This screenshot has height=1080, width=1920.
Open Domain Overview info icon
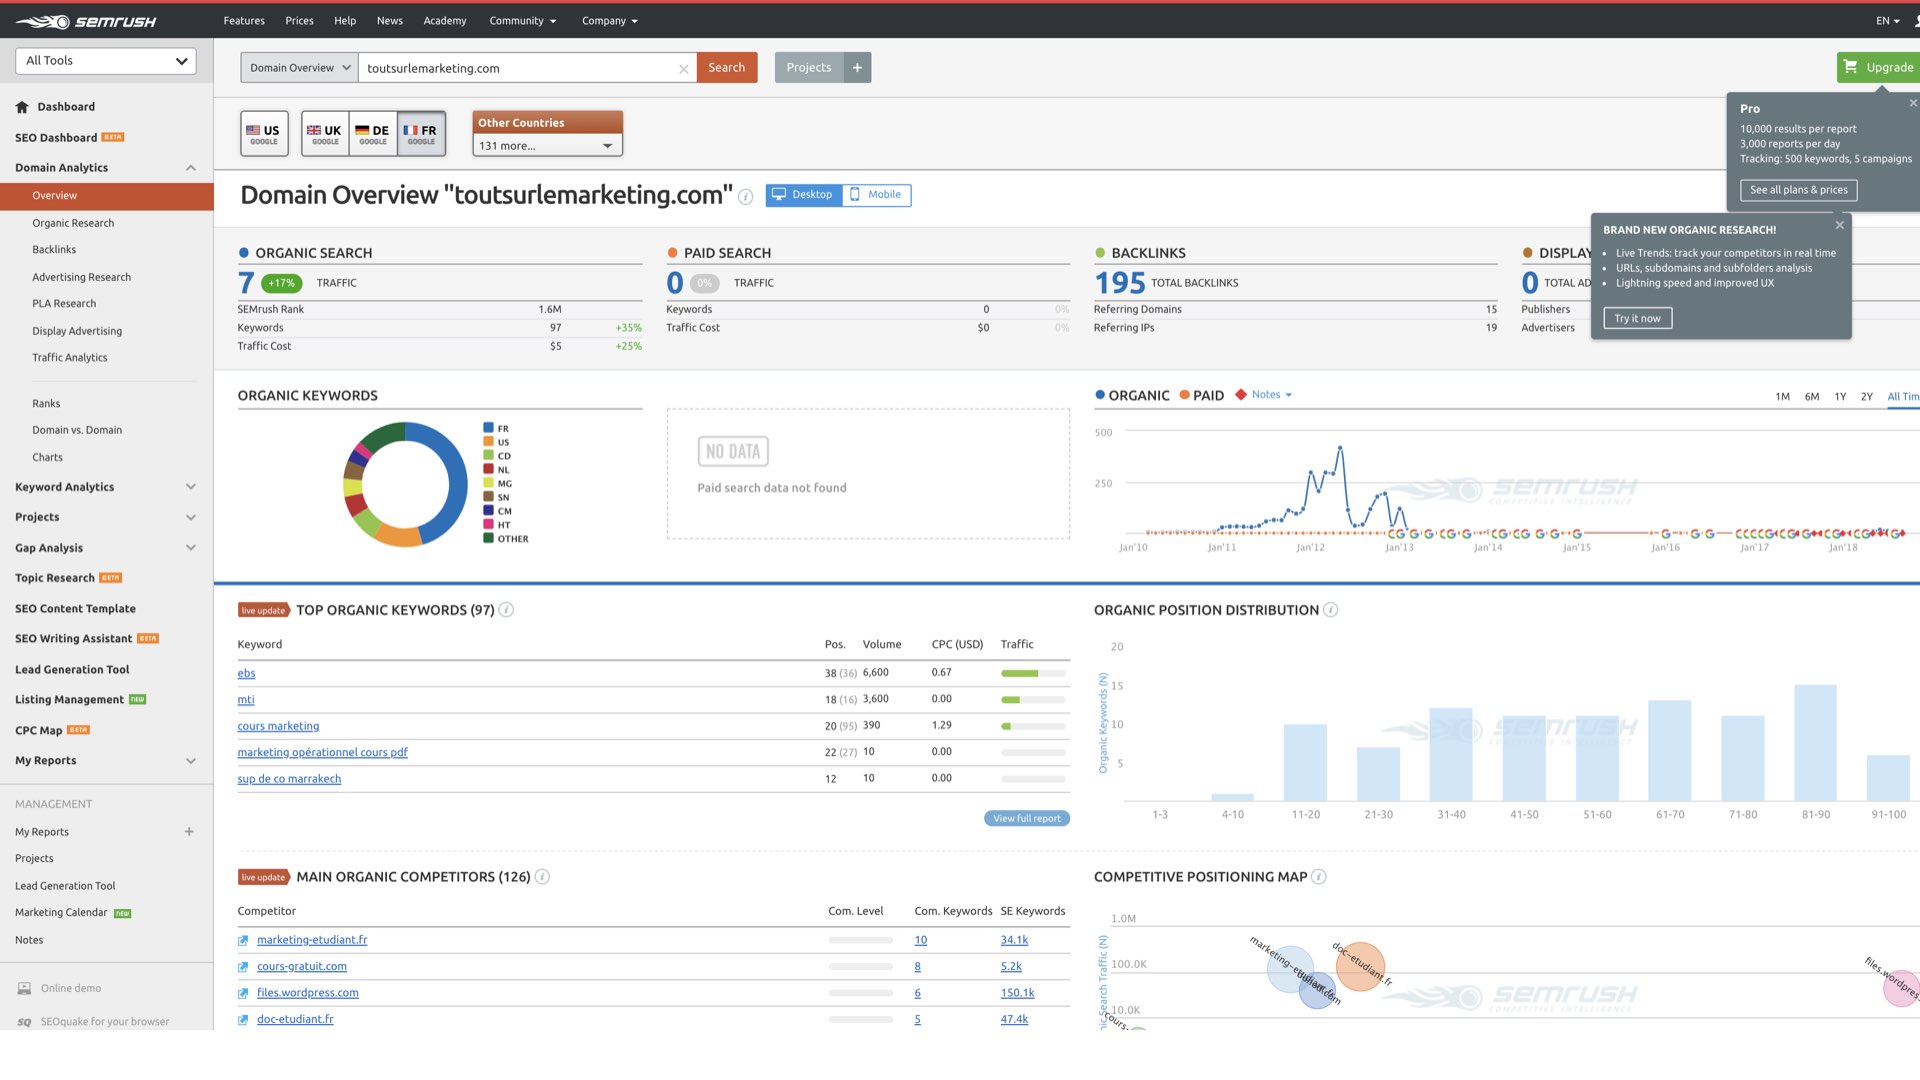745,197
